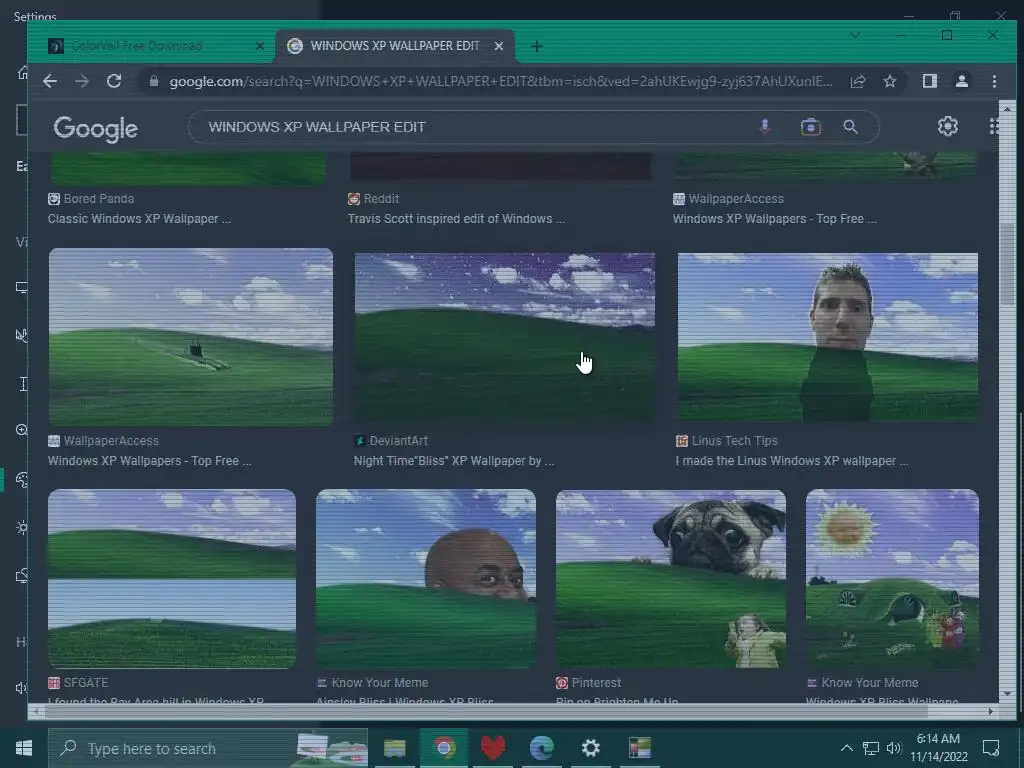
Task: Close the WINDOWS XP WALLPAPER EDIT tab
Action: click(x=499, y=46)
